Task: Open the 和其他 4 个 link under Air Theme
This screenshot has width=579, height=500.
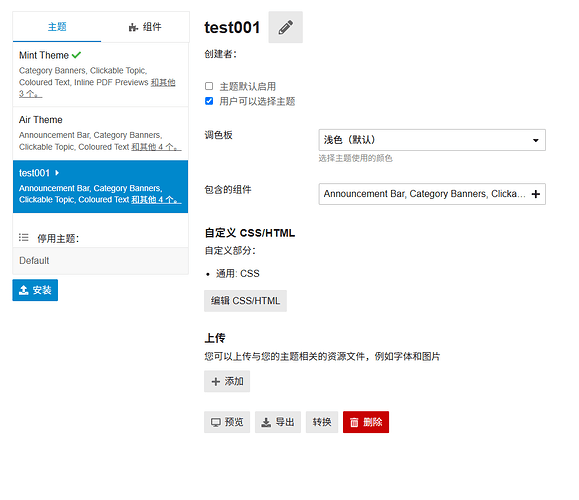Action: tap(156, 147)
